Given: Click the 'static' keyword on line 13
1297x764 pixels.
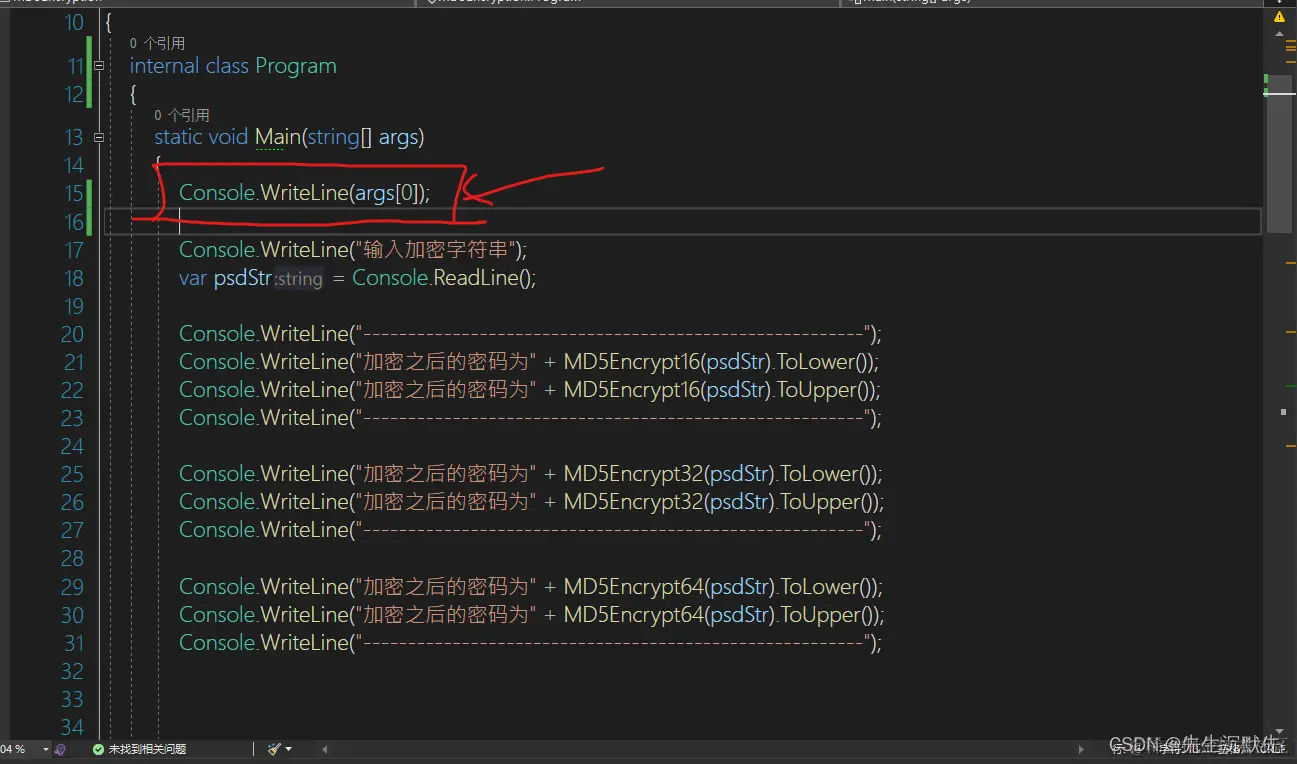Looking at the screenshot, I should point(178,137).
